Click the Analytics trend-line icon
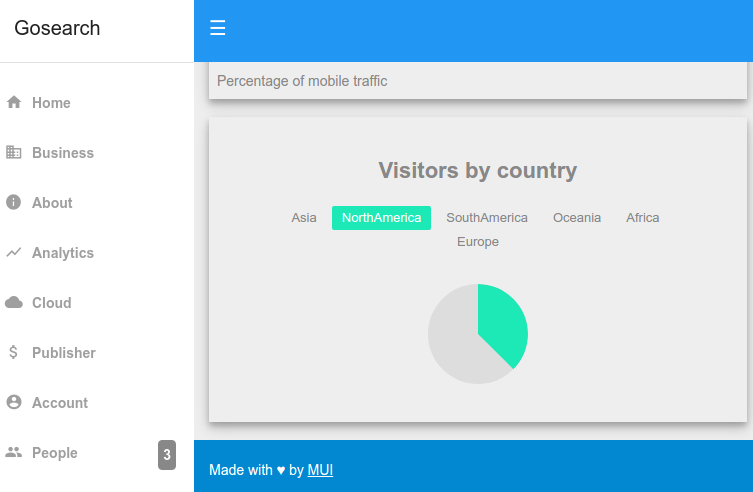The height and width of the screenshot is (492, 753). [x=13, y=252]
